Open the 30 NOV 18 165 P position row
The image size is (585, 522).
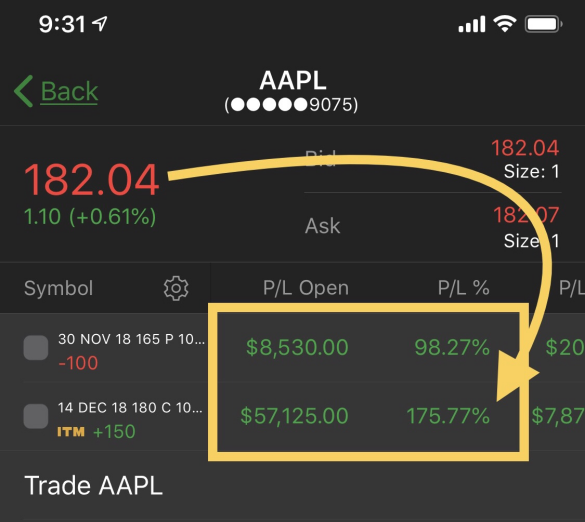tap(292, 347)
